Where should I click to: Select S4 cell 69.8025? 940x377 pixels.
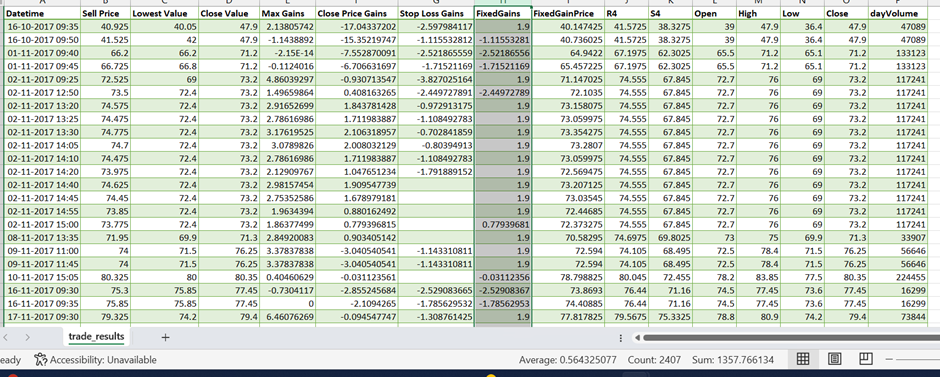coord(670,237)
